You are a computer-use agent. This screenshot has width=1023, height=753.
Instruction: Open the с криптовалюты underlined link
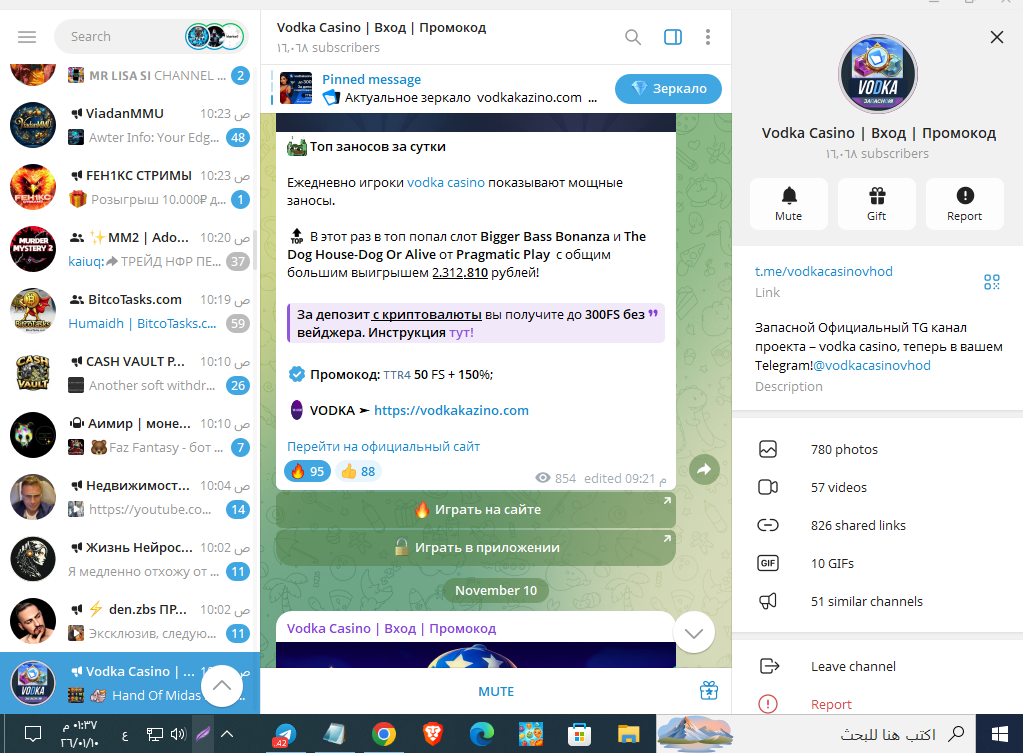click(427, 315)
